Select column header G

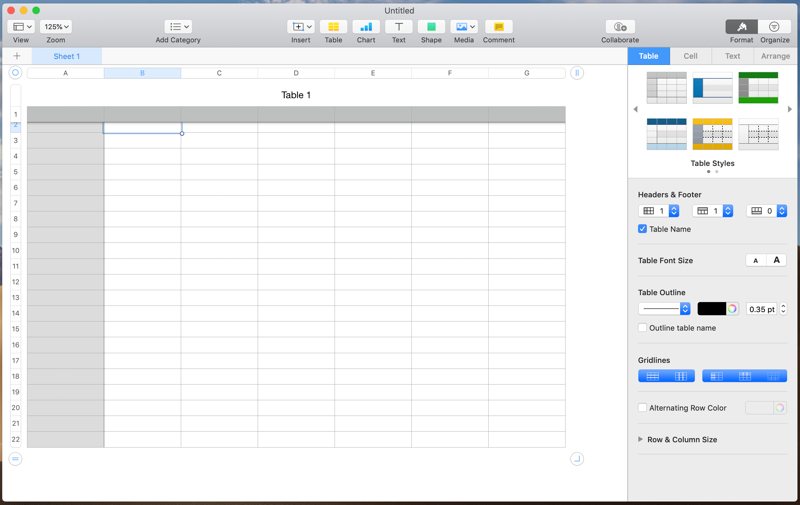[x=527, y=73]
